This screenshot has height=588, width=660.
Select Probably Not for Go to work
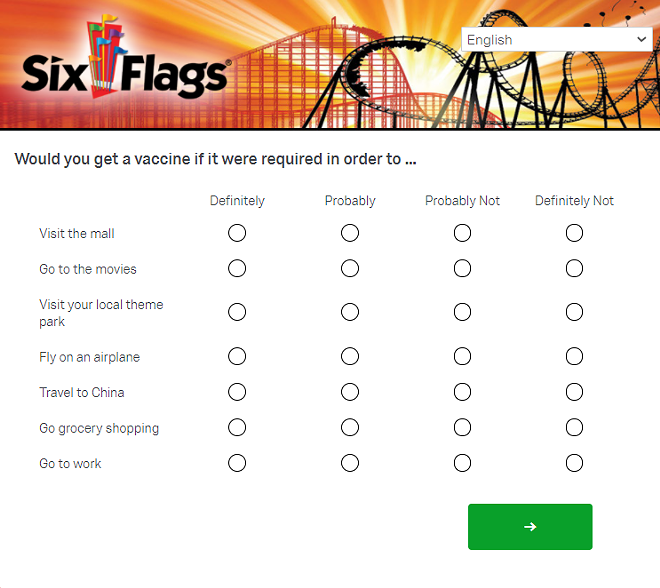462,463
